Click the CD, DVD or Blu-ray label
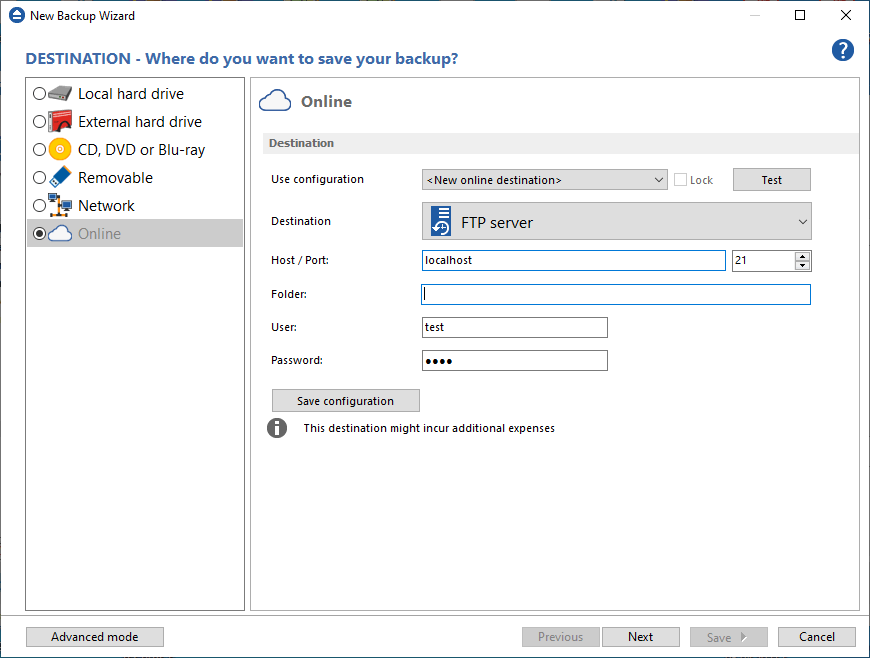The height and width of the screenshot is (658, 870). coord(141,150)
